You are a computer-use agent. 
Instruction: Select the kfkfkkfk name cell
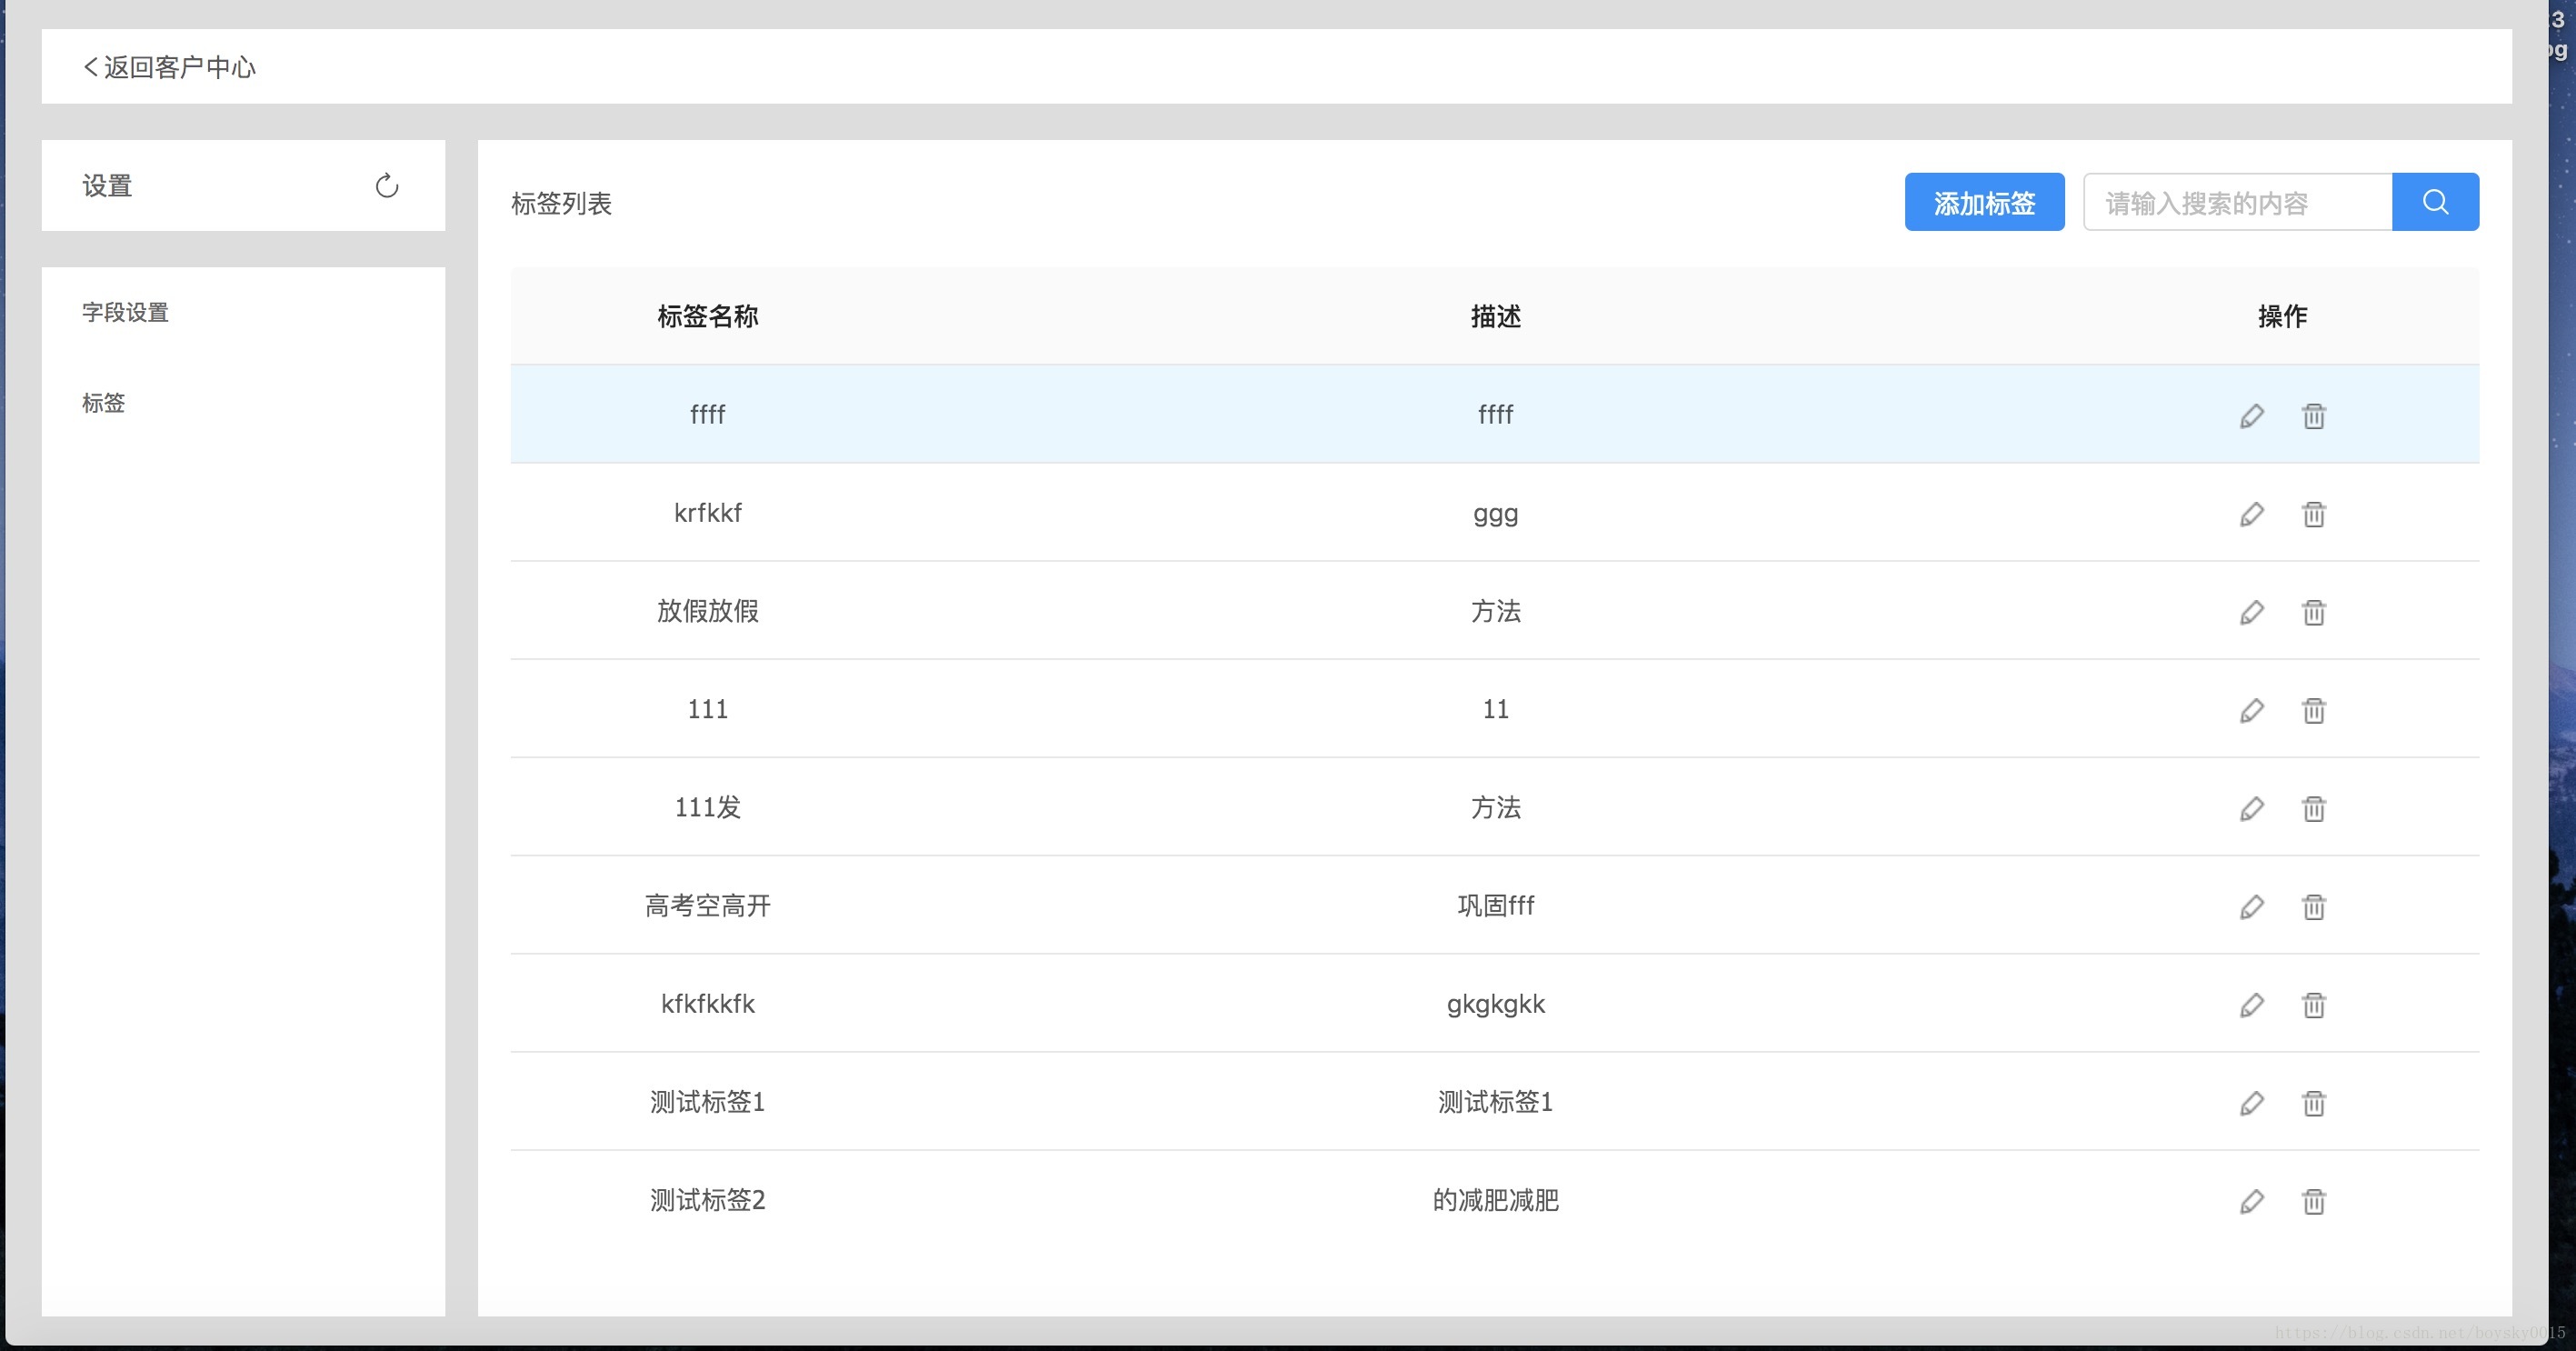707,1004
